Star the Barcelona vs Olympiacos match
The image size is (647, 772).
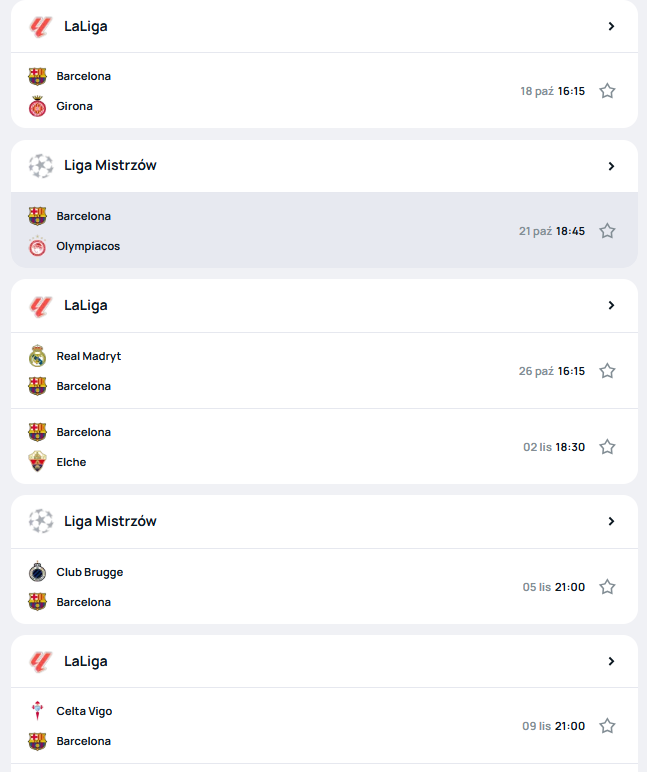pos(607,231)
